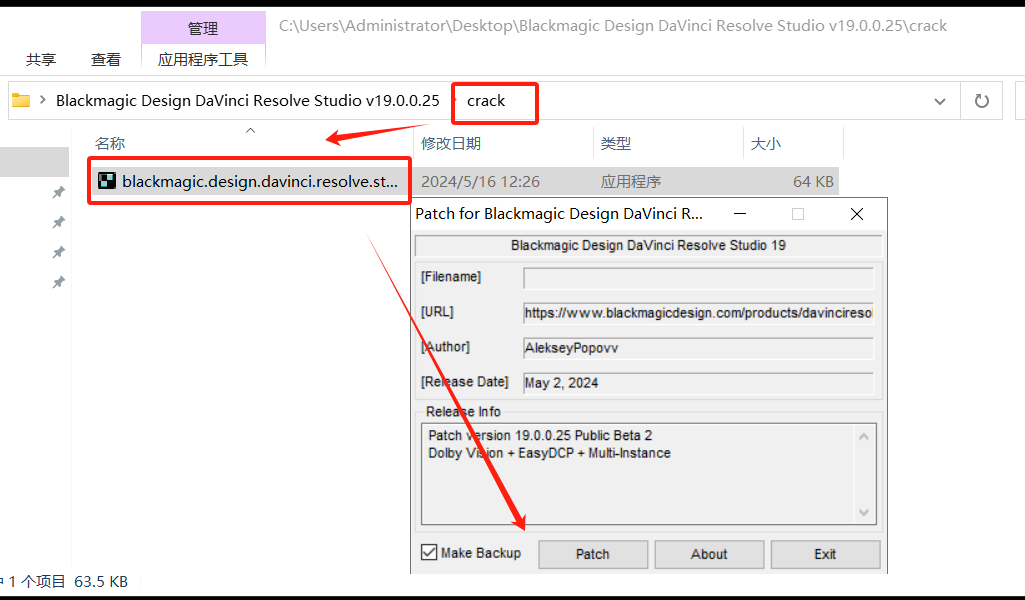Click the first pin icon in sidebar
Image resolution: width=1025 pixels, height=600 pixels.
click(x=59, y=192)
